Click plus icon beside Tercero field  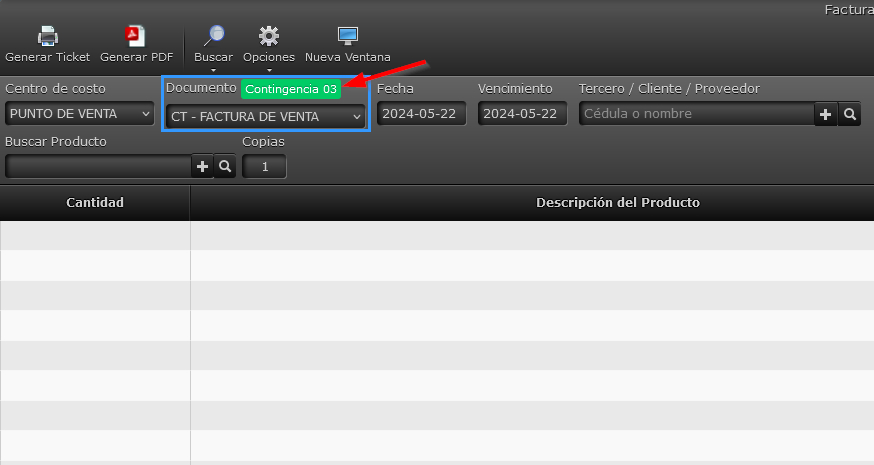coord(826,115)
